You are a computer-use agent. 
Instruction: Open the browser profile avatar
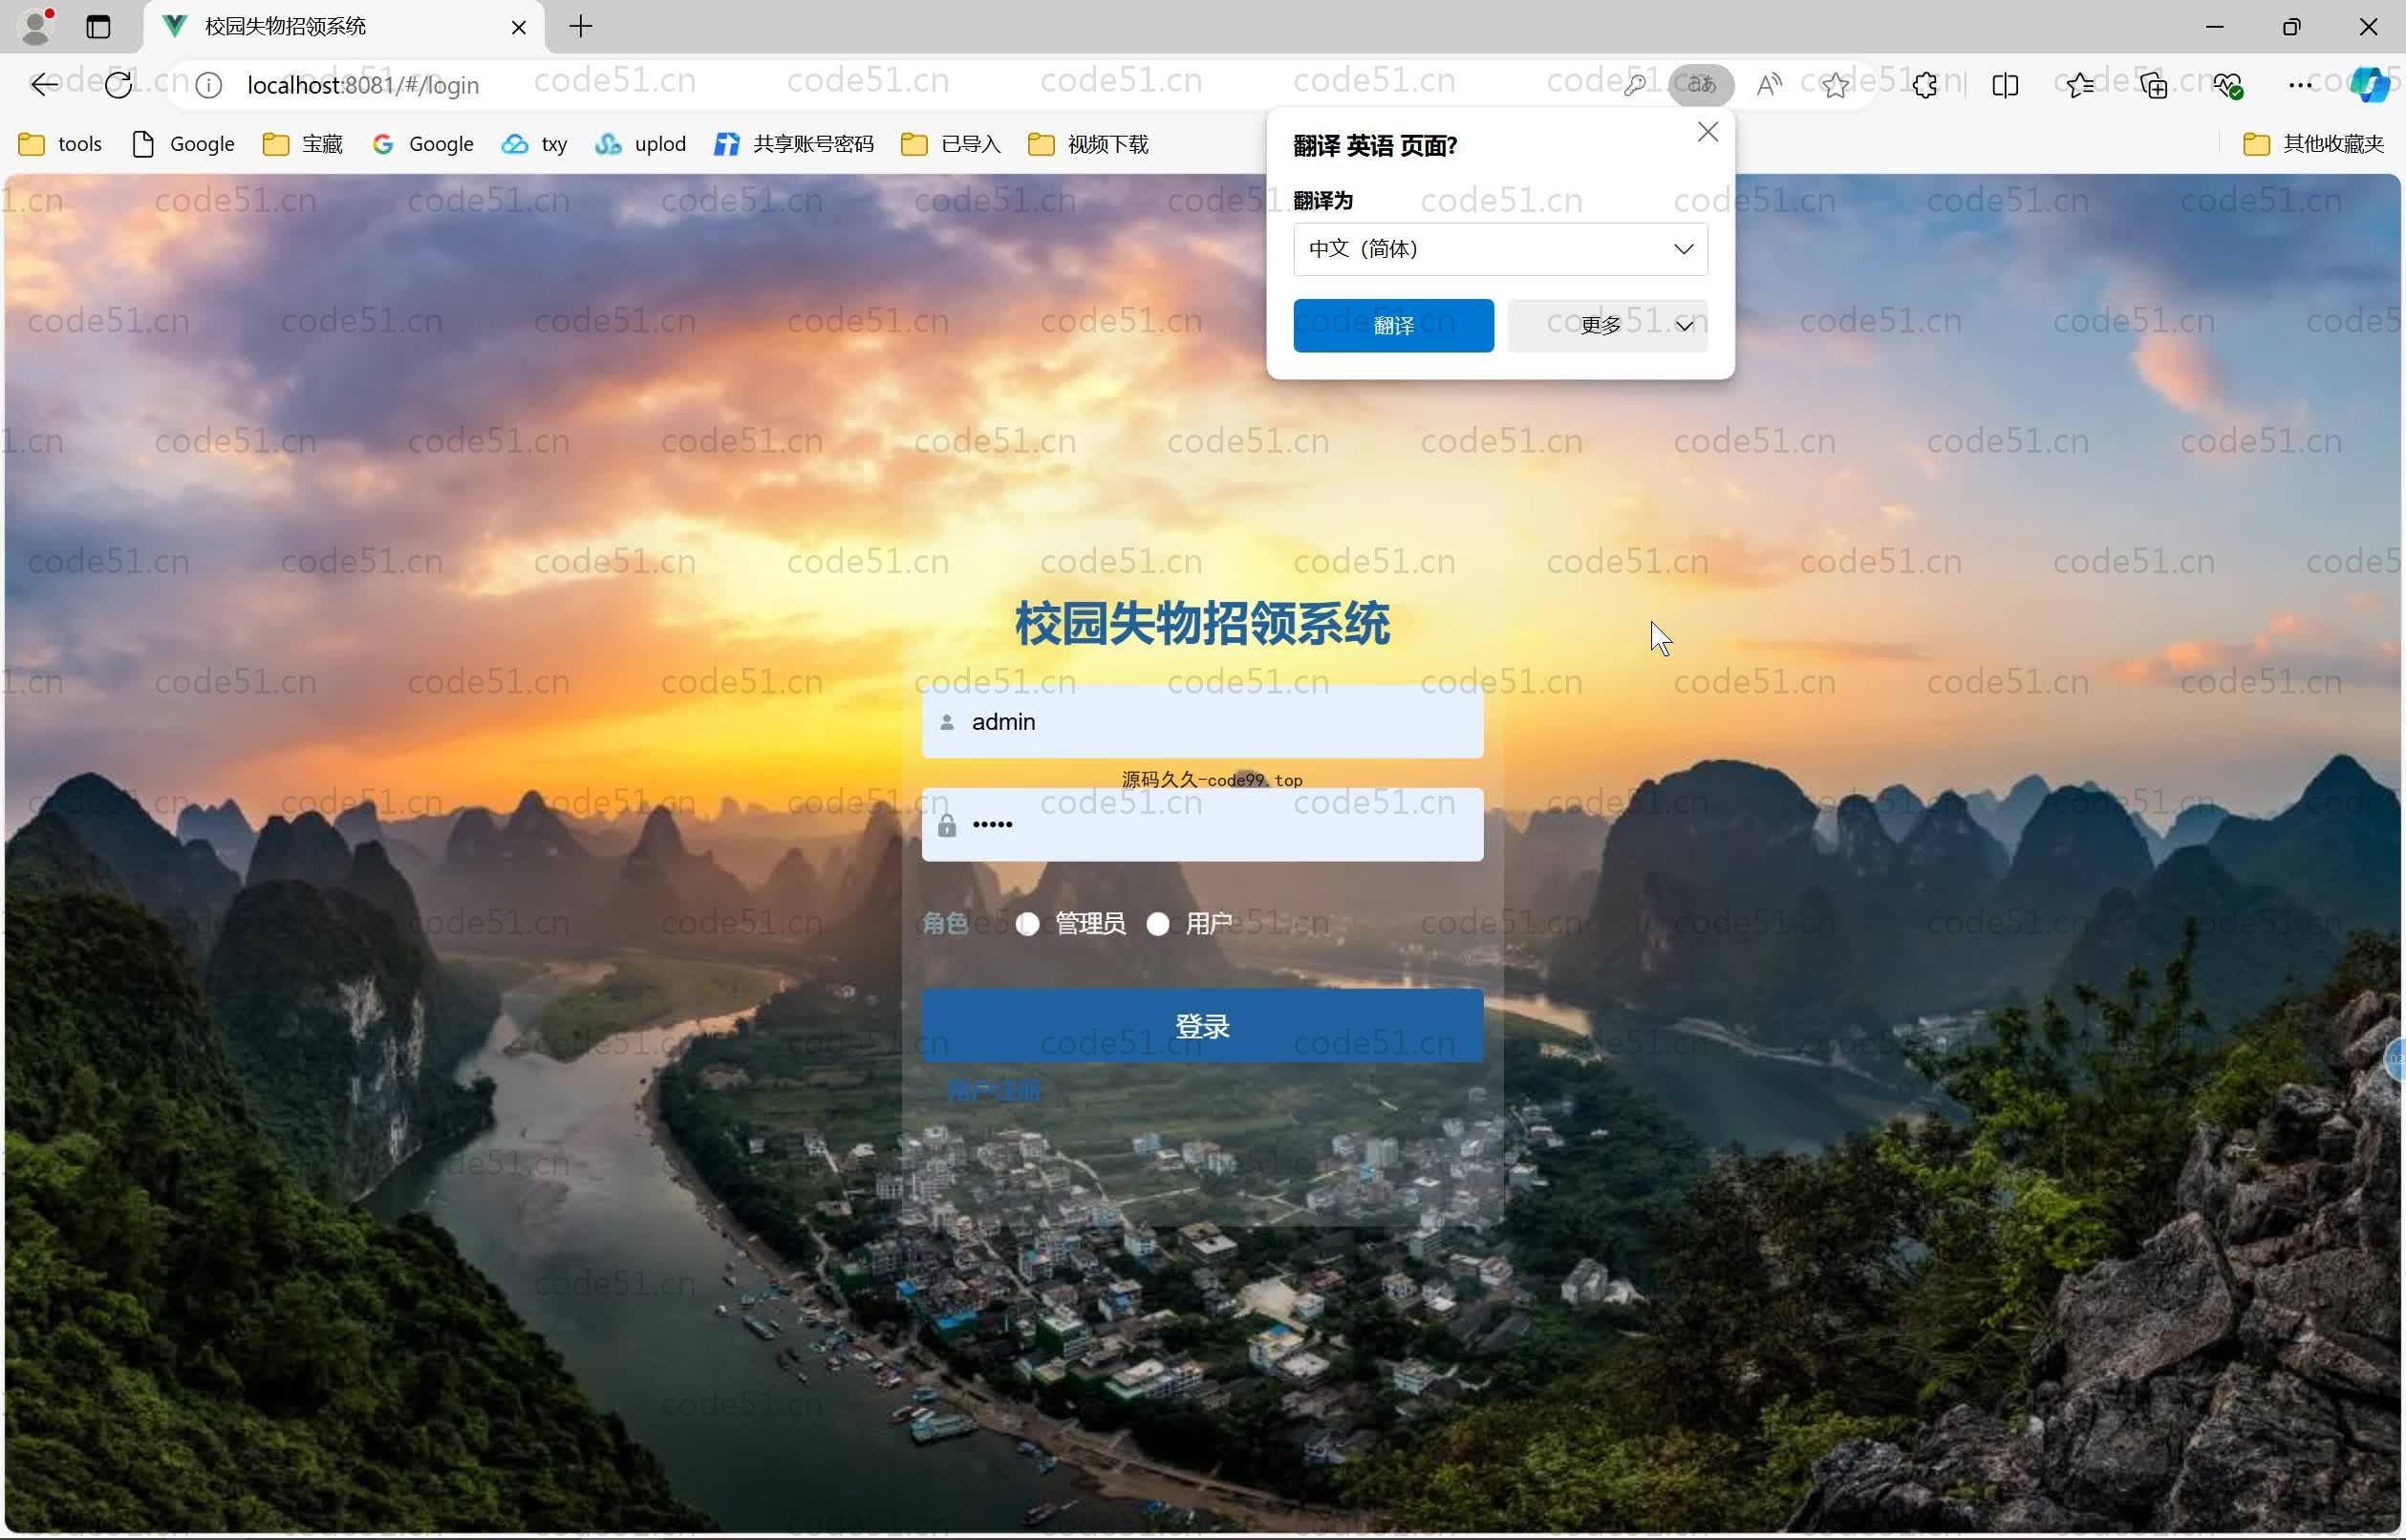(x=37, y=26)
